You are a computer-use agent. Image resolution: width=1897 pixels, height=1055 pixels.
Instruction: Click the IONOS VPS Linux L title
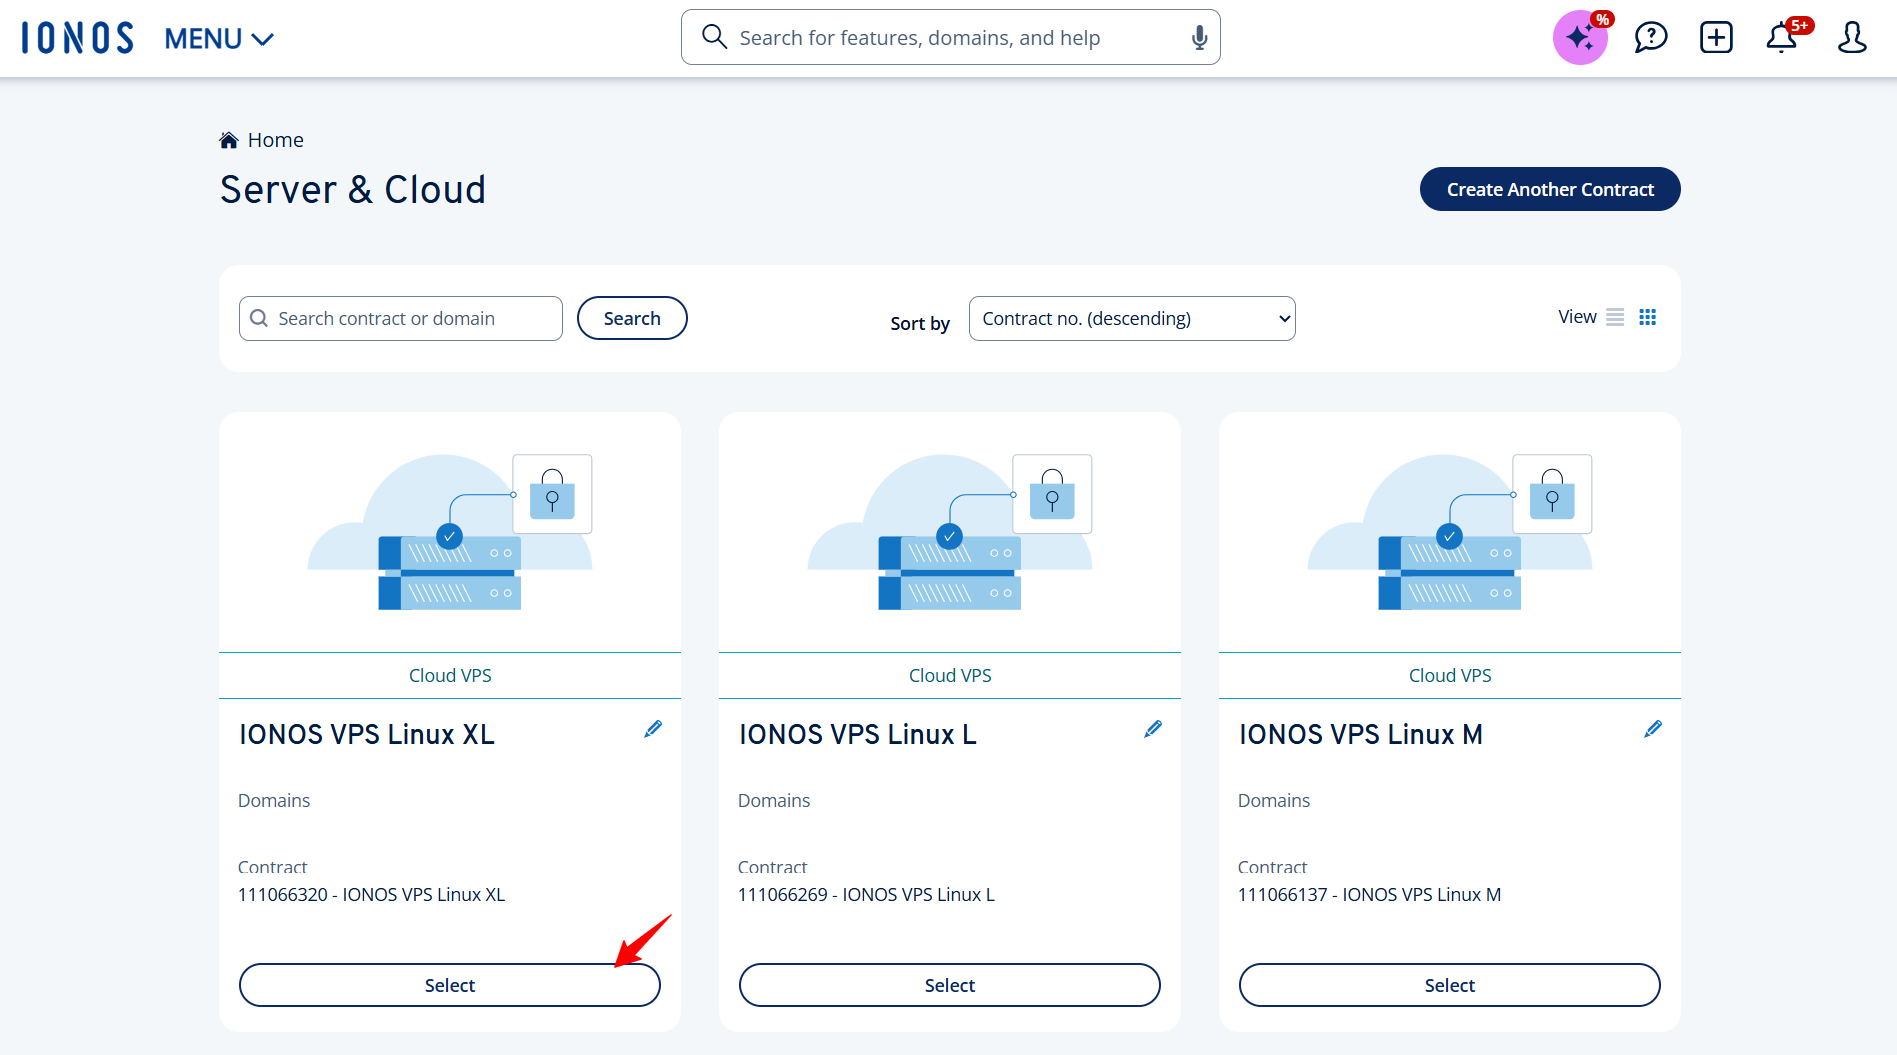click(x=858, y=734)
